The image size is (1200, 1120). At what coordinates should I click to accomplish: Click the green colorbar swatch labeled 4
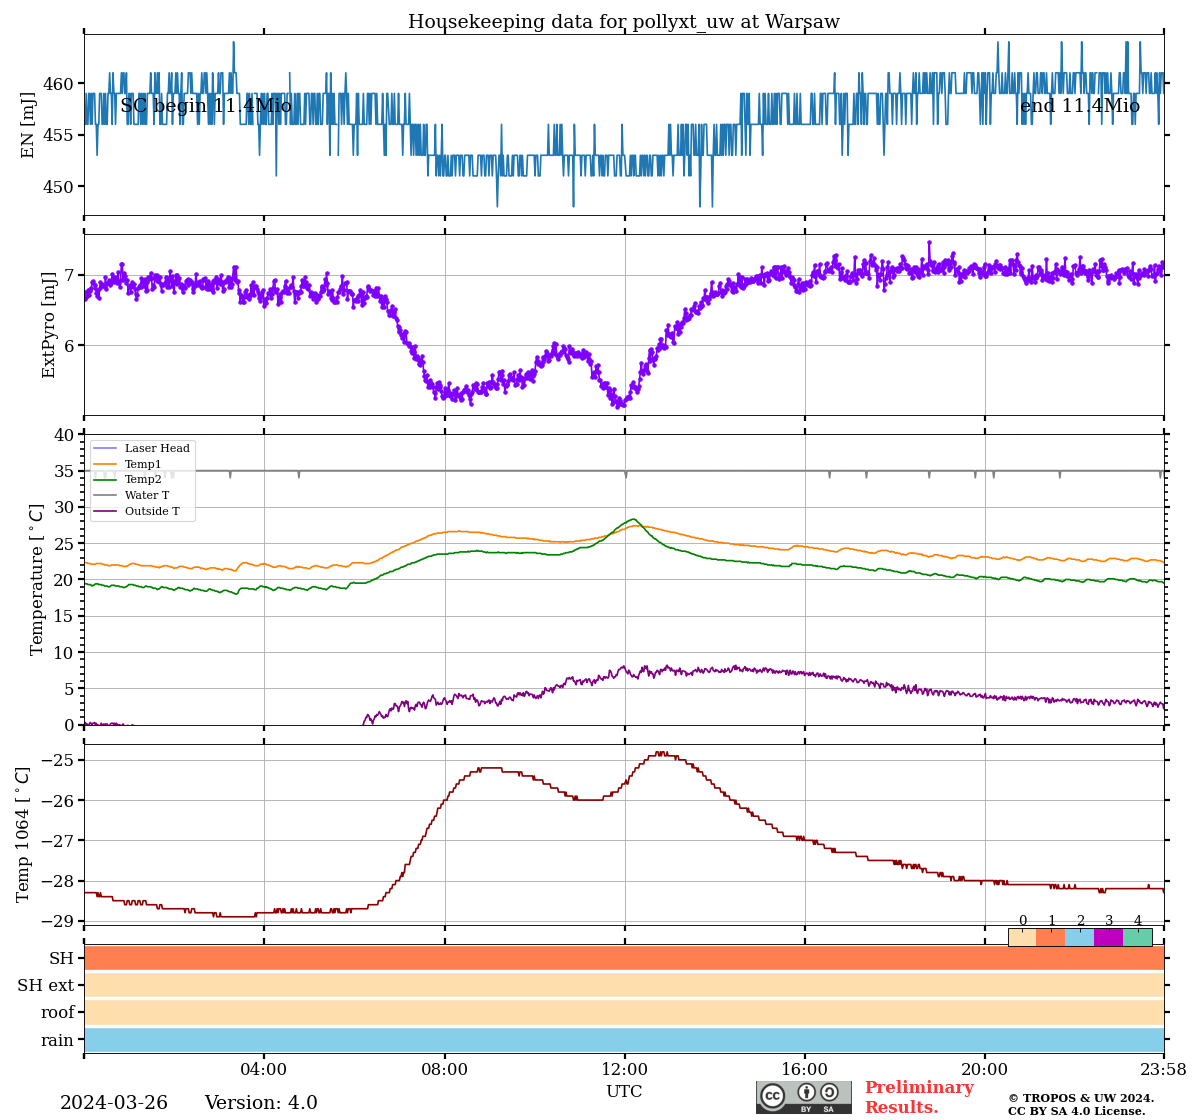click(x=1138, y=937)
